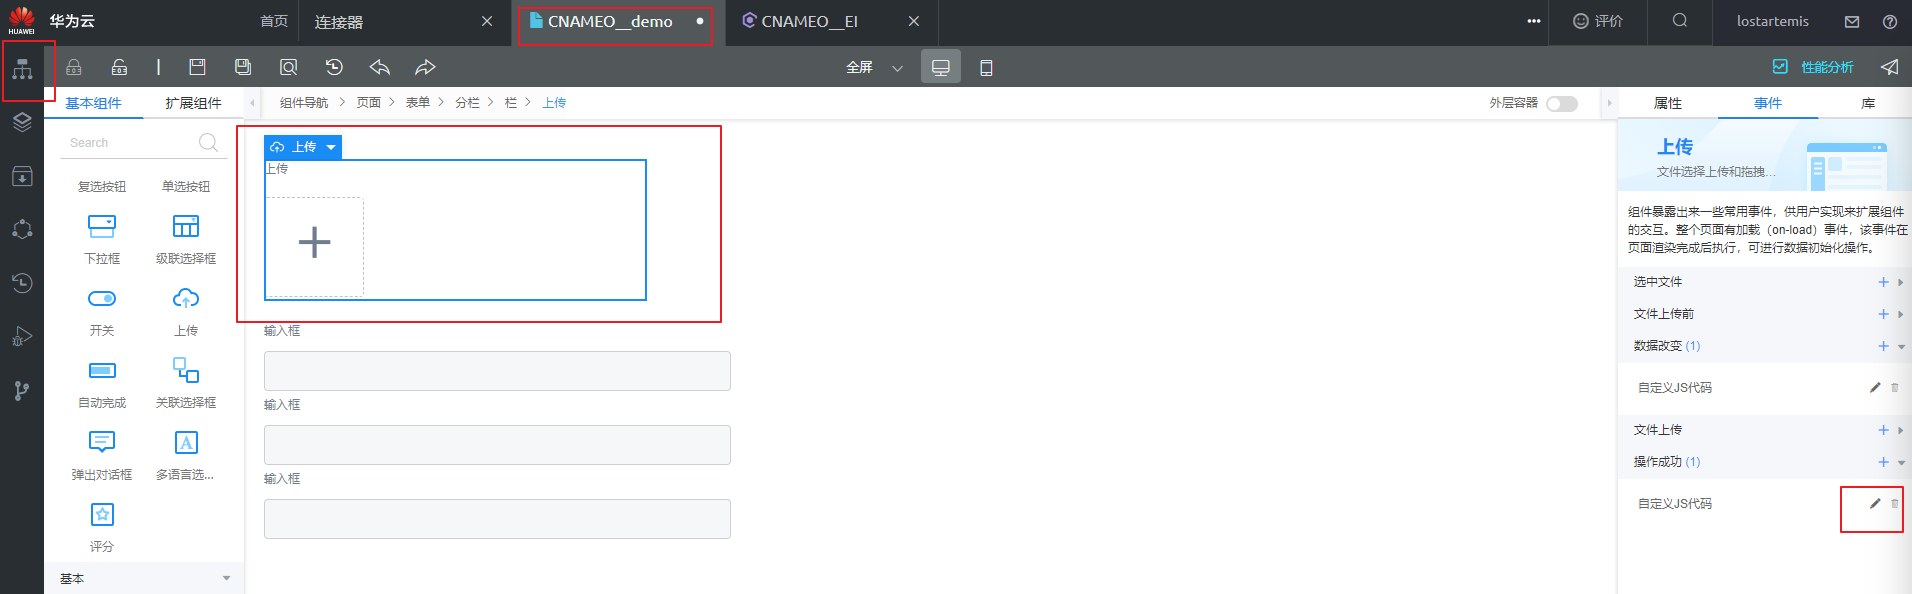The width and height of the screenshot is (1912, 594).
Task: Click 页面 in the breadcrumb
Action: (x=369, y=102)
